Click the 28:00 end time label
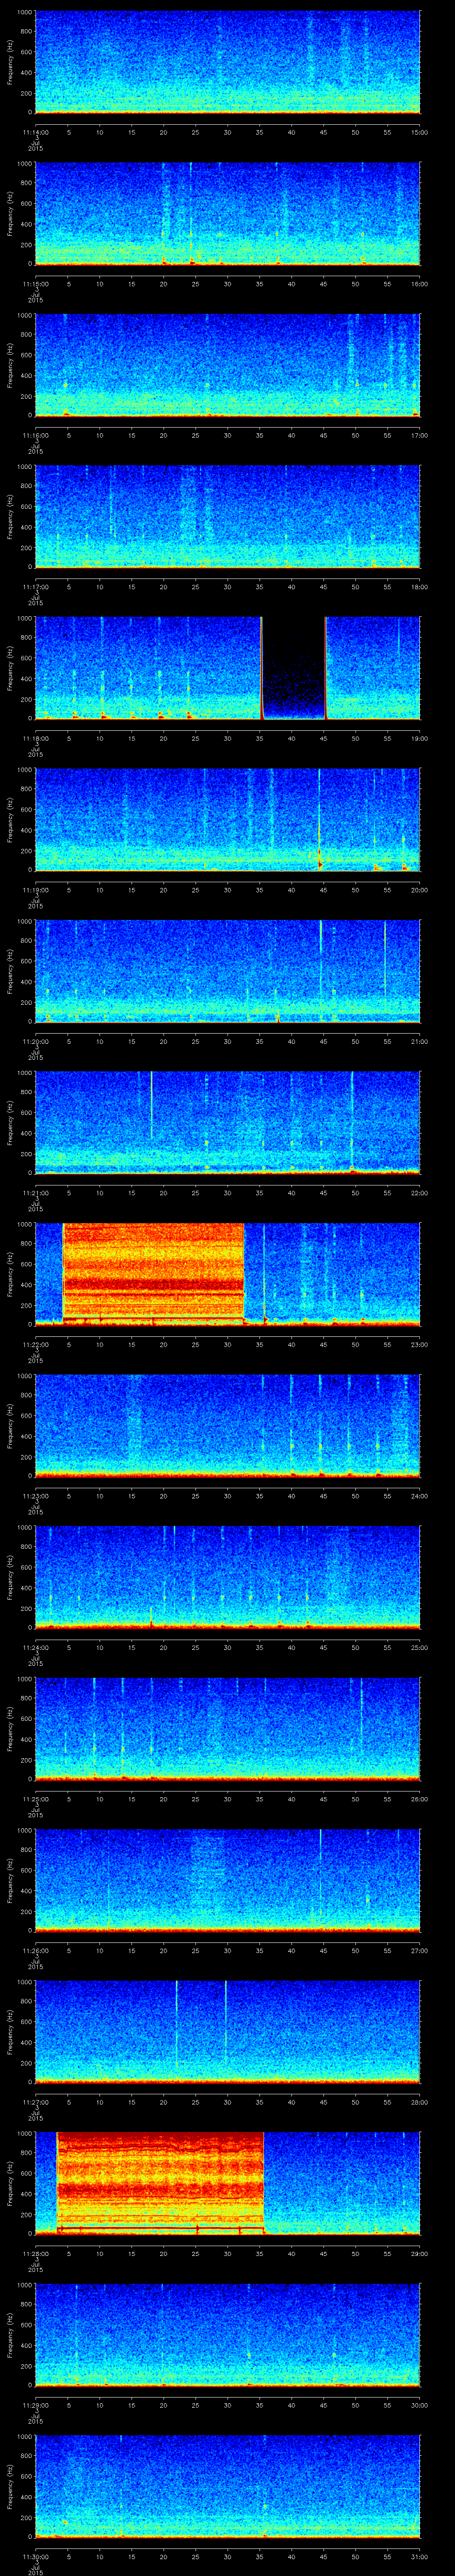 coord(420,2102)
